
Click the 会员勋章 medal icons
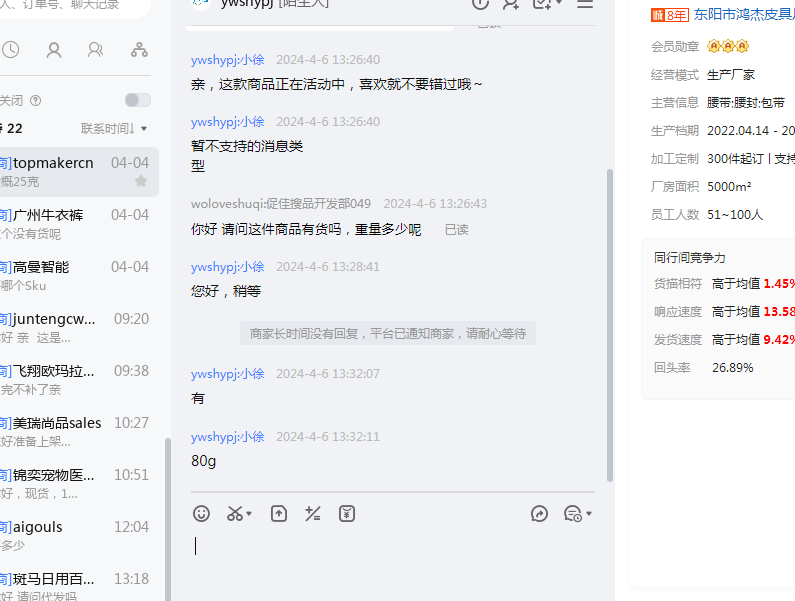coord(728,47)
